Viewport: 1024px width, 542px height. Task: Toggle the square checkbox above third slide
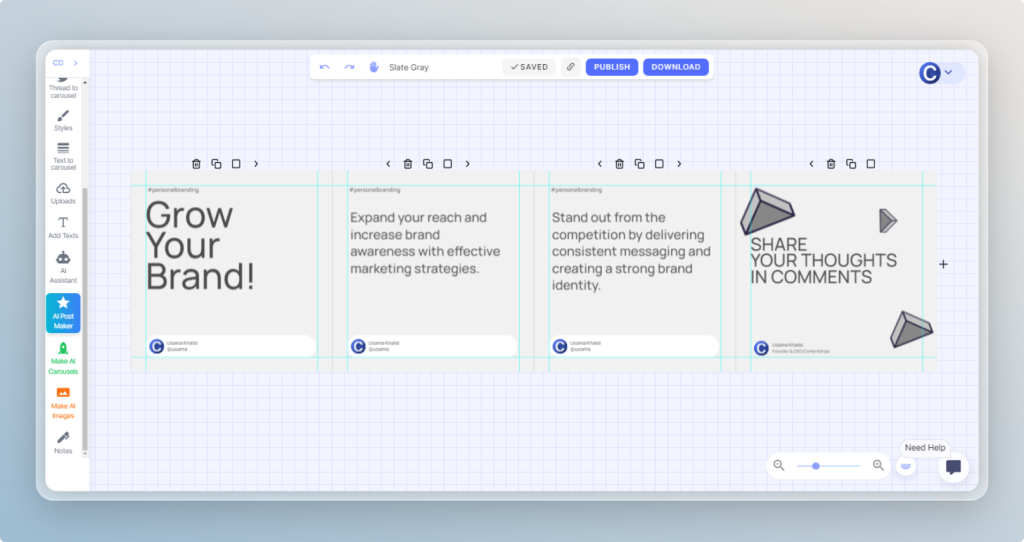(659, 164)
